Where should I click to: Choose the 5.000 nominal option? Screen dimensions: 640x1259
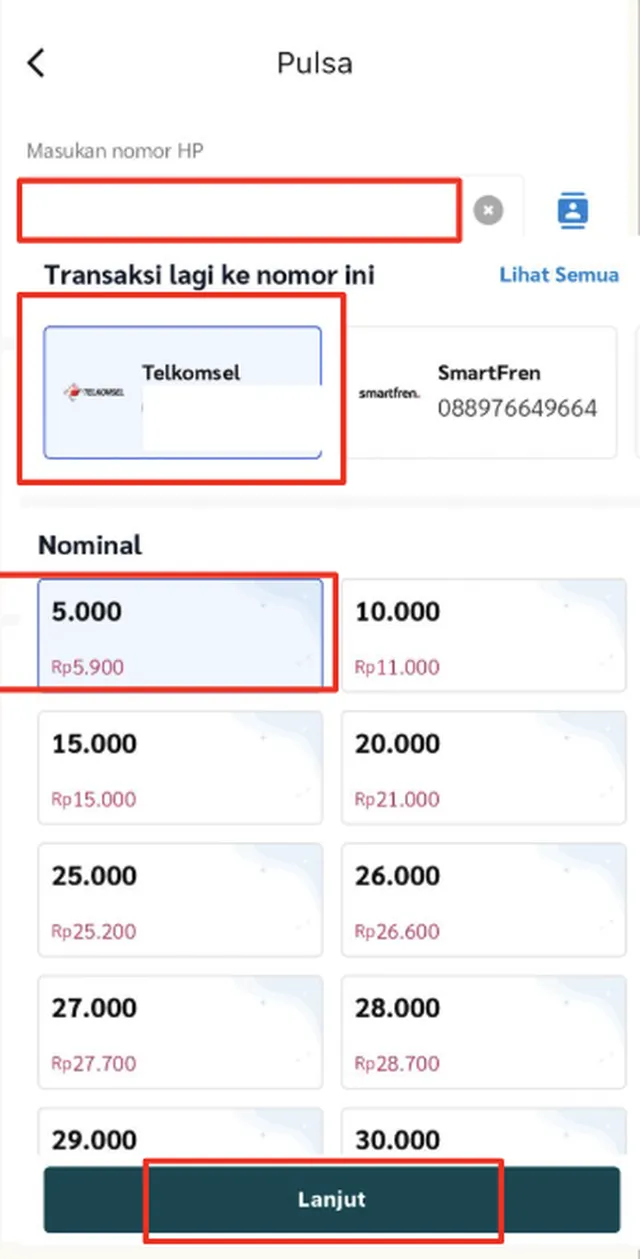[181, 635]
